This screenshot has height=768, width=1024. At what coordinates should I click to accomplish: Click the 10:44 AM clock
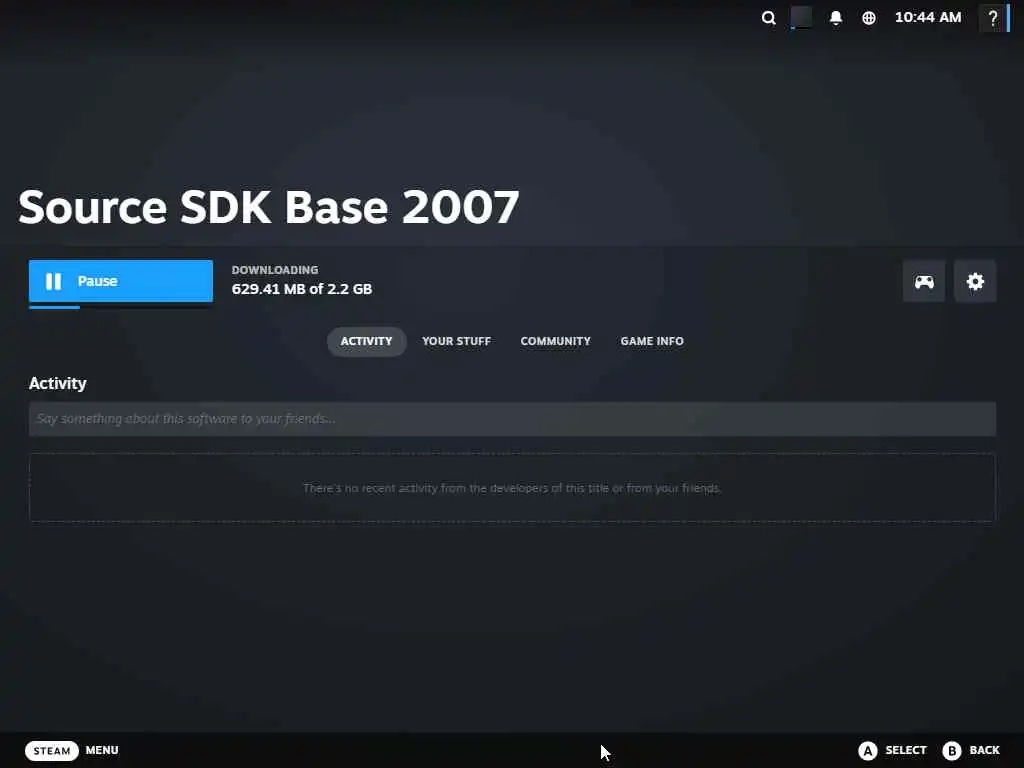click(x=928, y=18)
